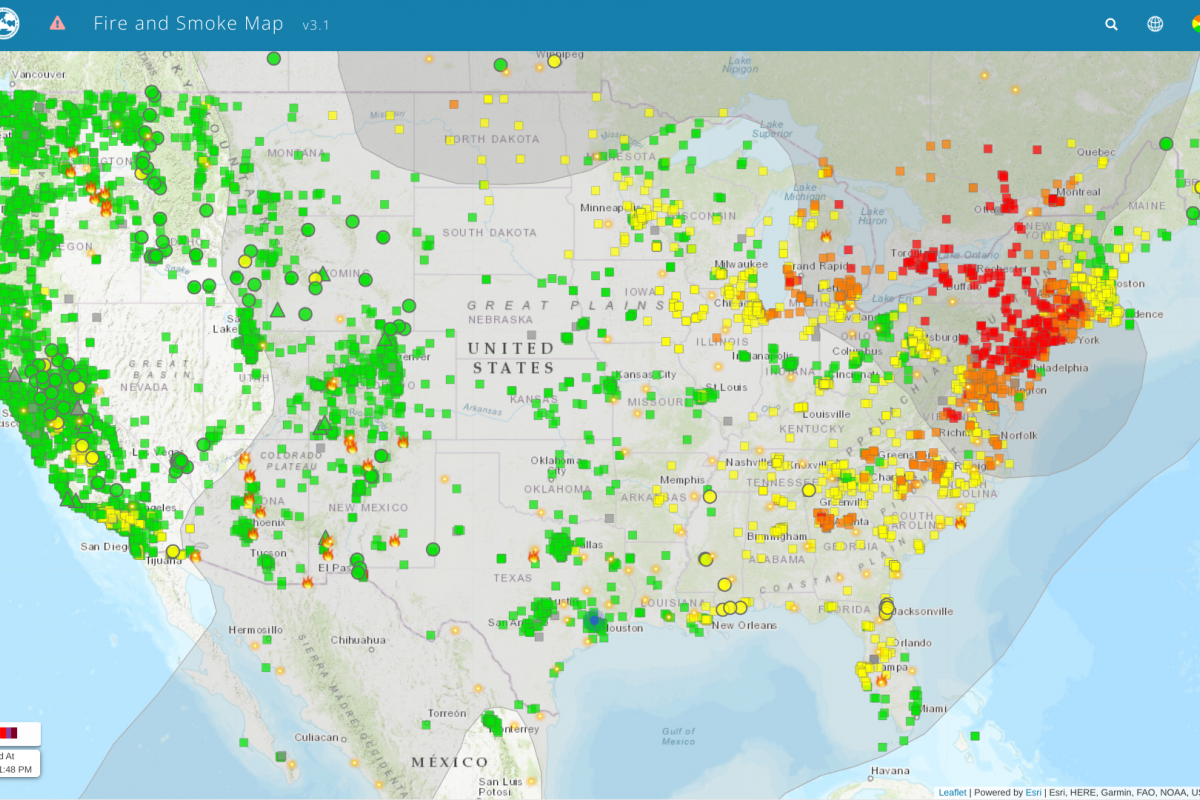
Task: Click the last-updated timestamp box
Action: (x=18, y=763)
